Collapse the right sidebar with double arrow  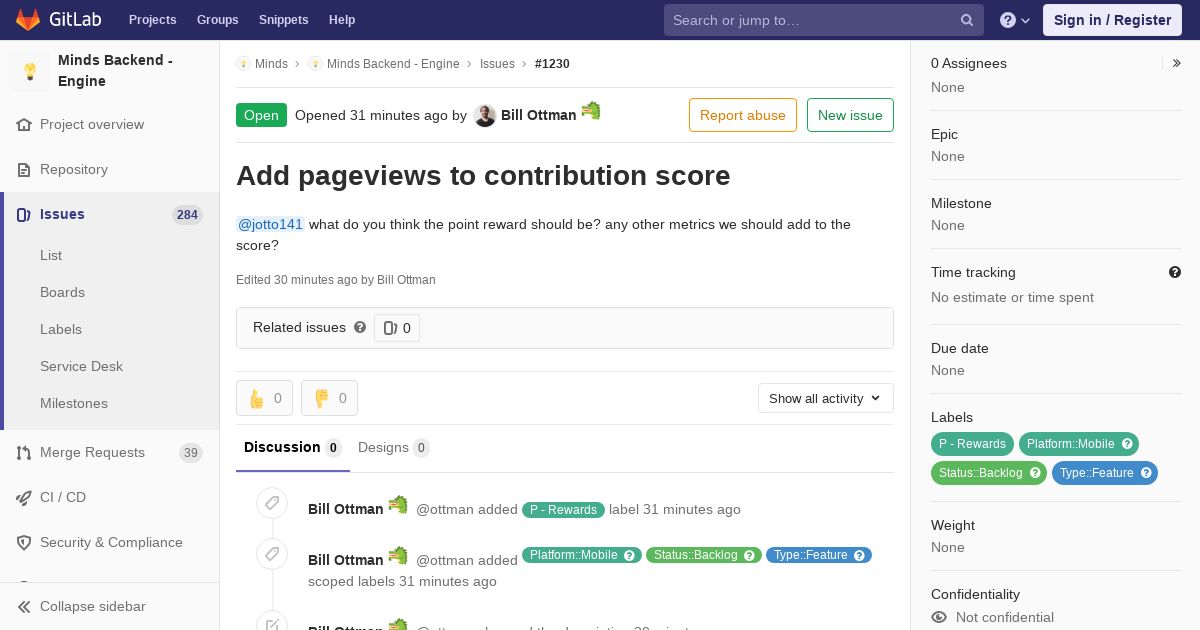pyautogui.click(x=1177, y=63)
